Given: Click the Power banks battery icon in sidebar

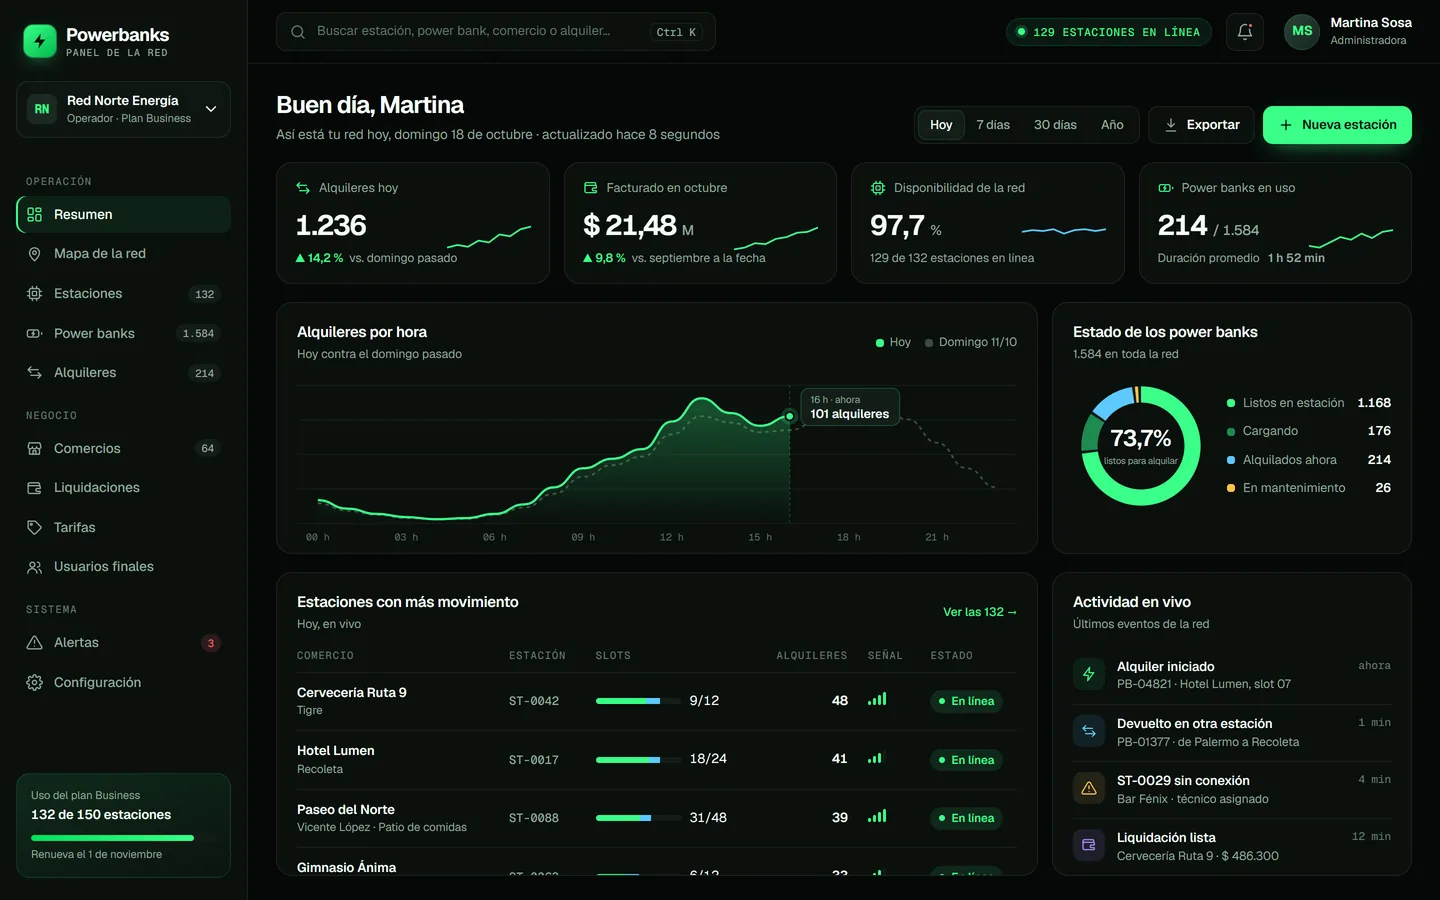Looking at the screenshot, I should (x=34, y=334).
